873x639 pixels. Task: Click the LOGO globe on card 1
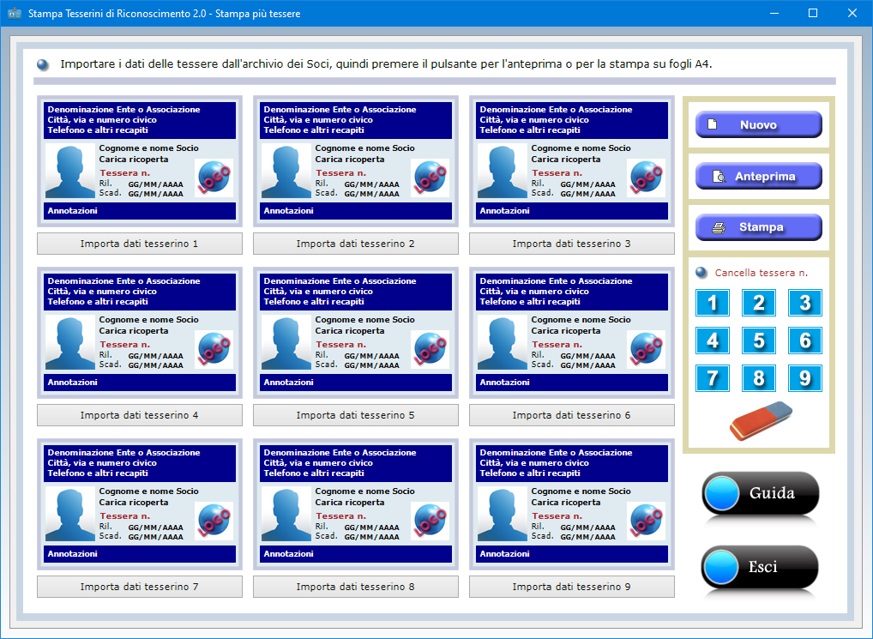[x=214, y=178]
